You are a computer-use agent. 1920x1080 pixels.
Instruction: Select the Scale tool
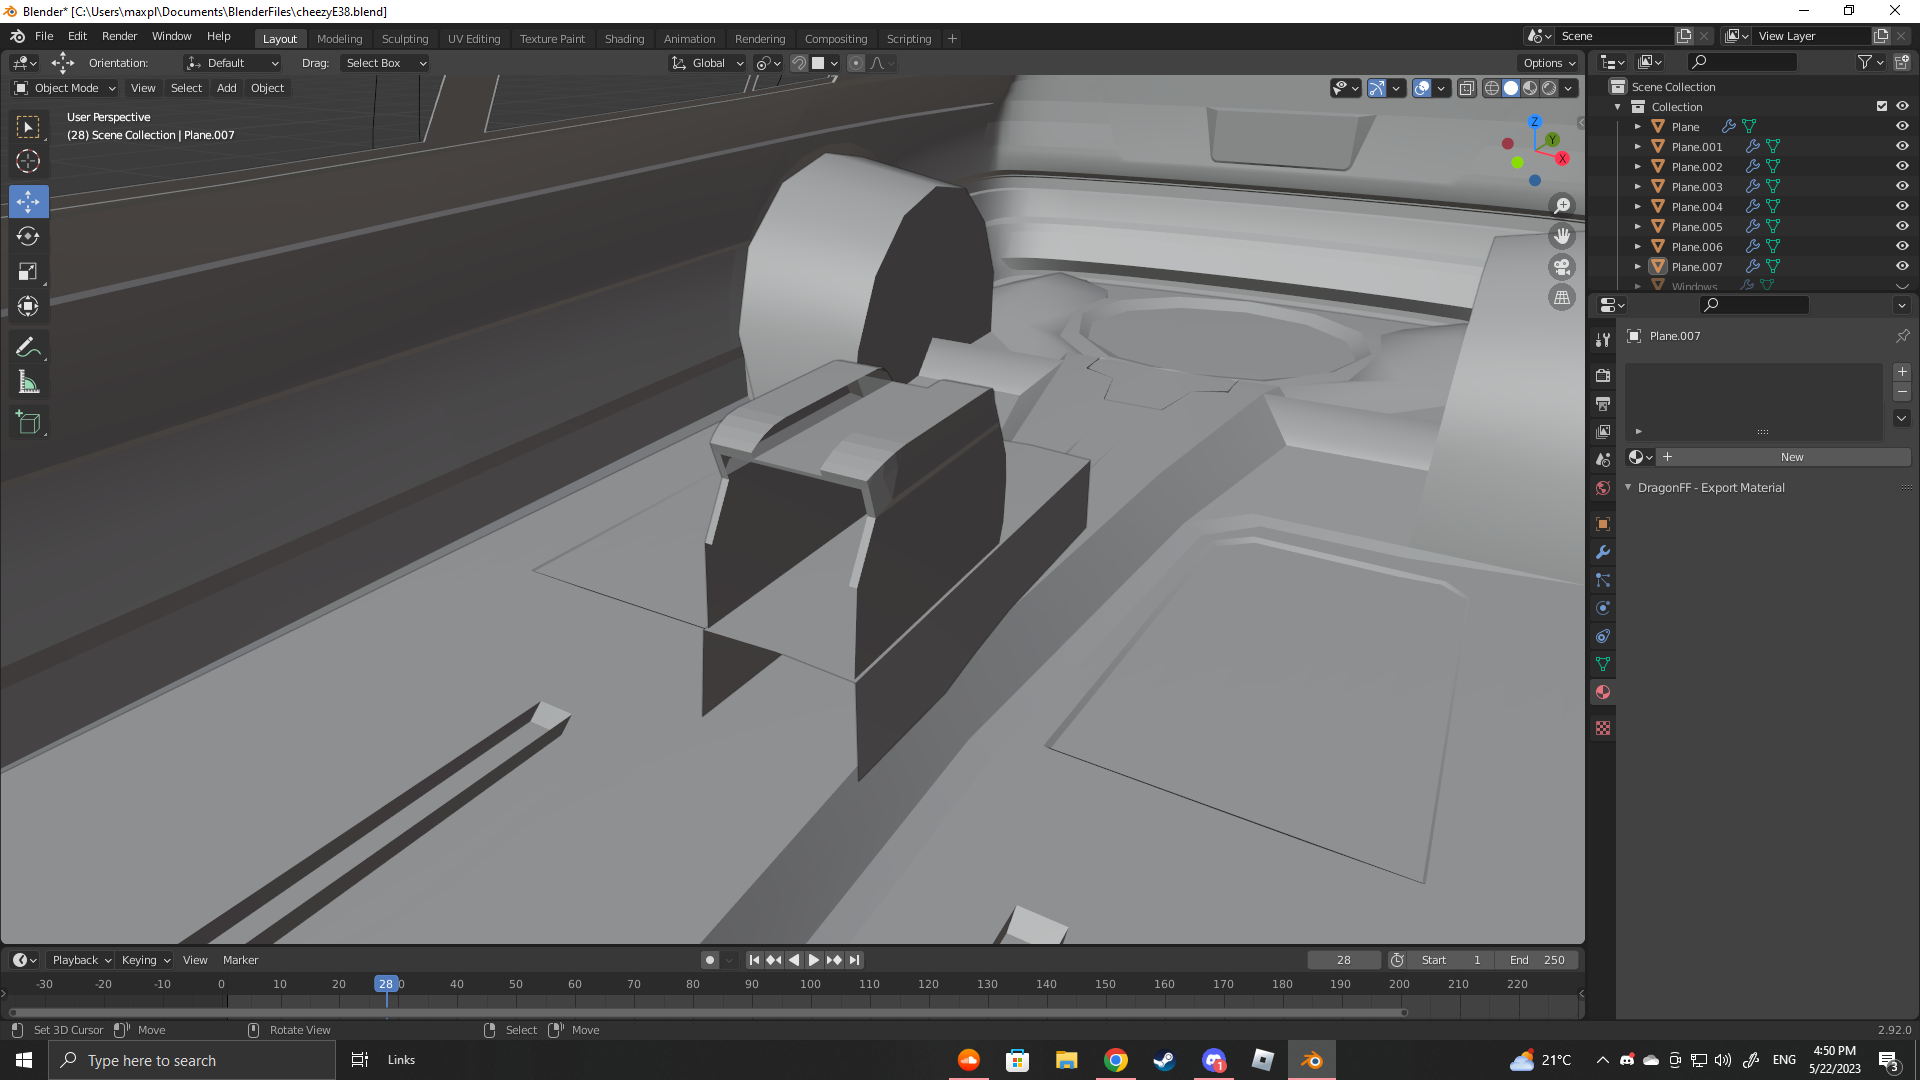click(28, 272)
